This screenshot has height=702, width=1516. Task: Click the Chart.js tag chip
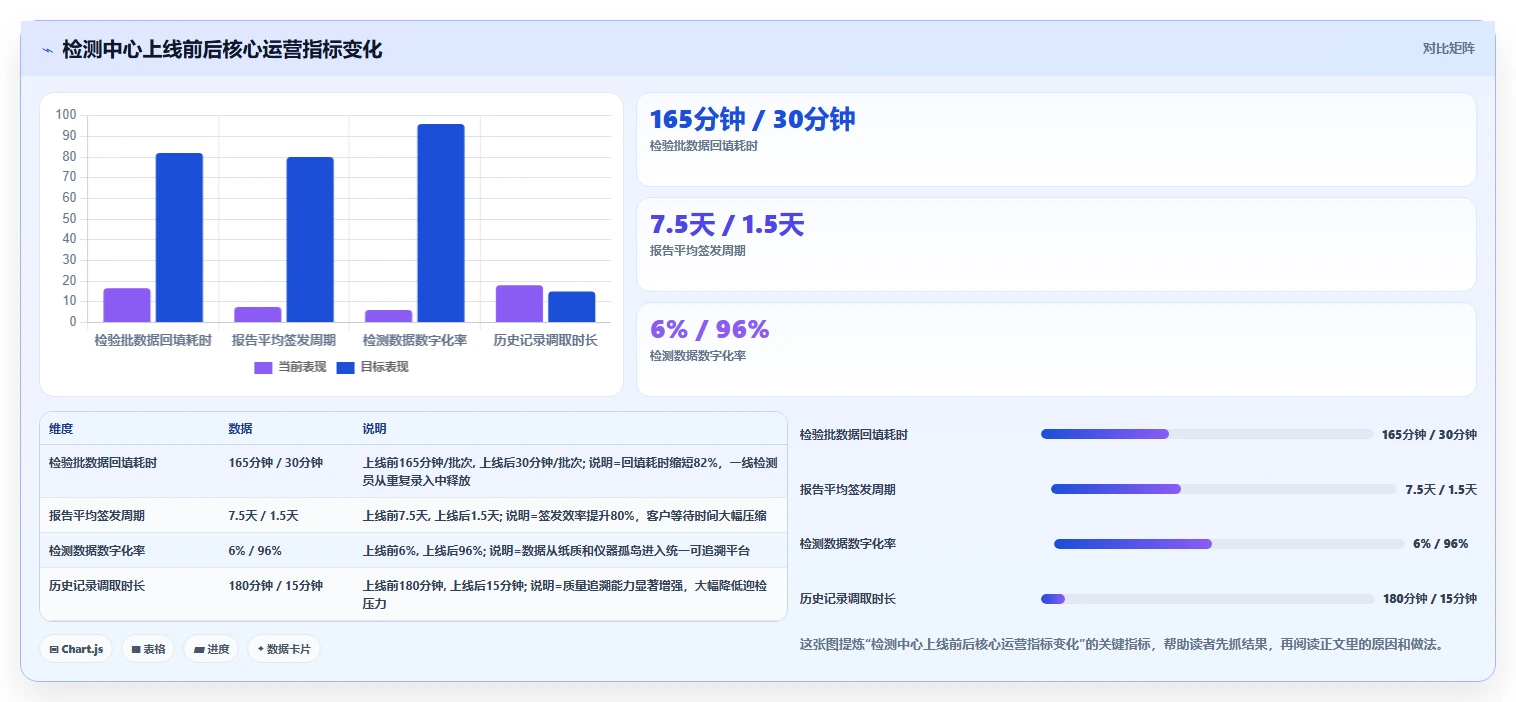(76, 649)
